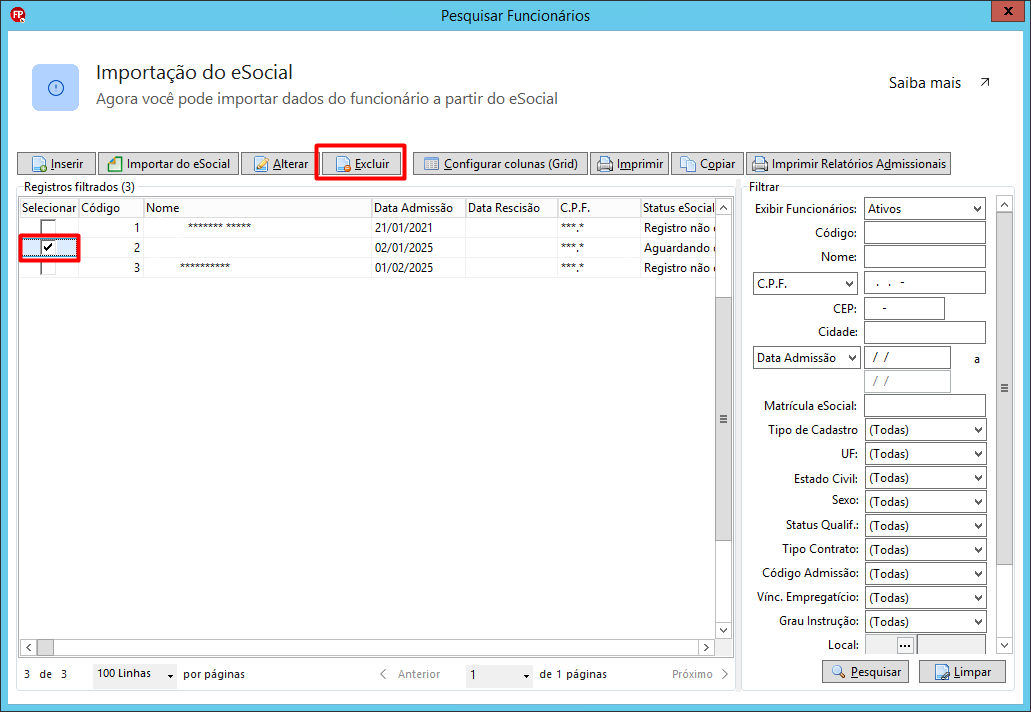Screen dimensions: 1031x712
Task: Click the grid horizontal scrollbar right arrow
Action: 706,648
